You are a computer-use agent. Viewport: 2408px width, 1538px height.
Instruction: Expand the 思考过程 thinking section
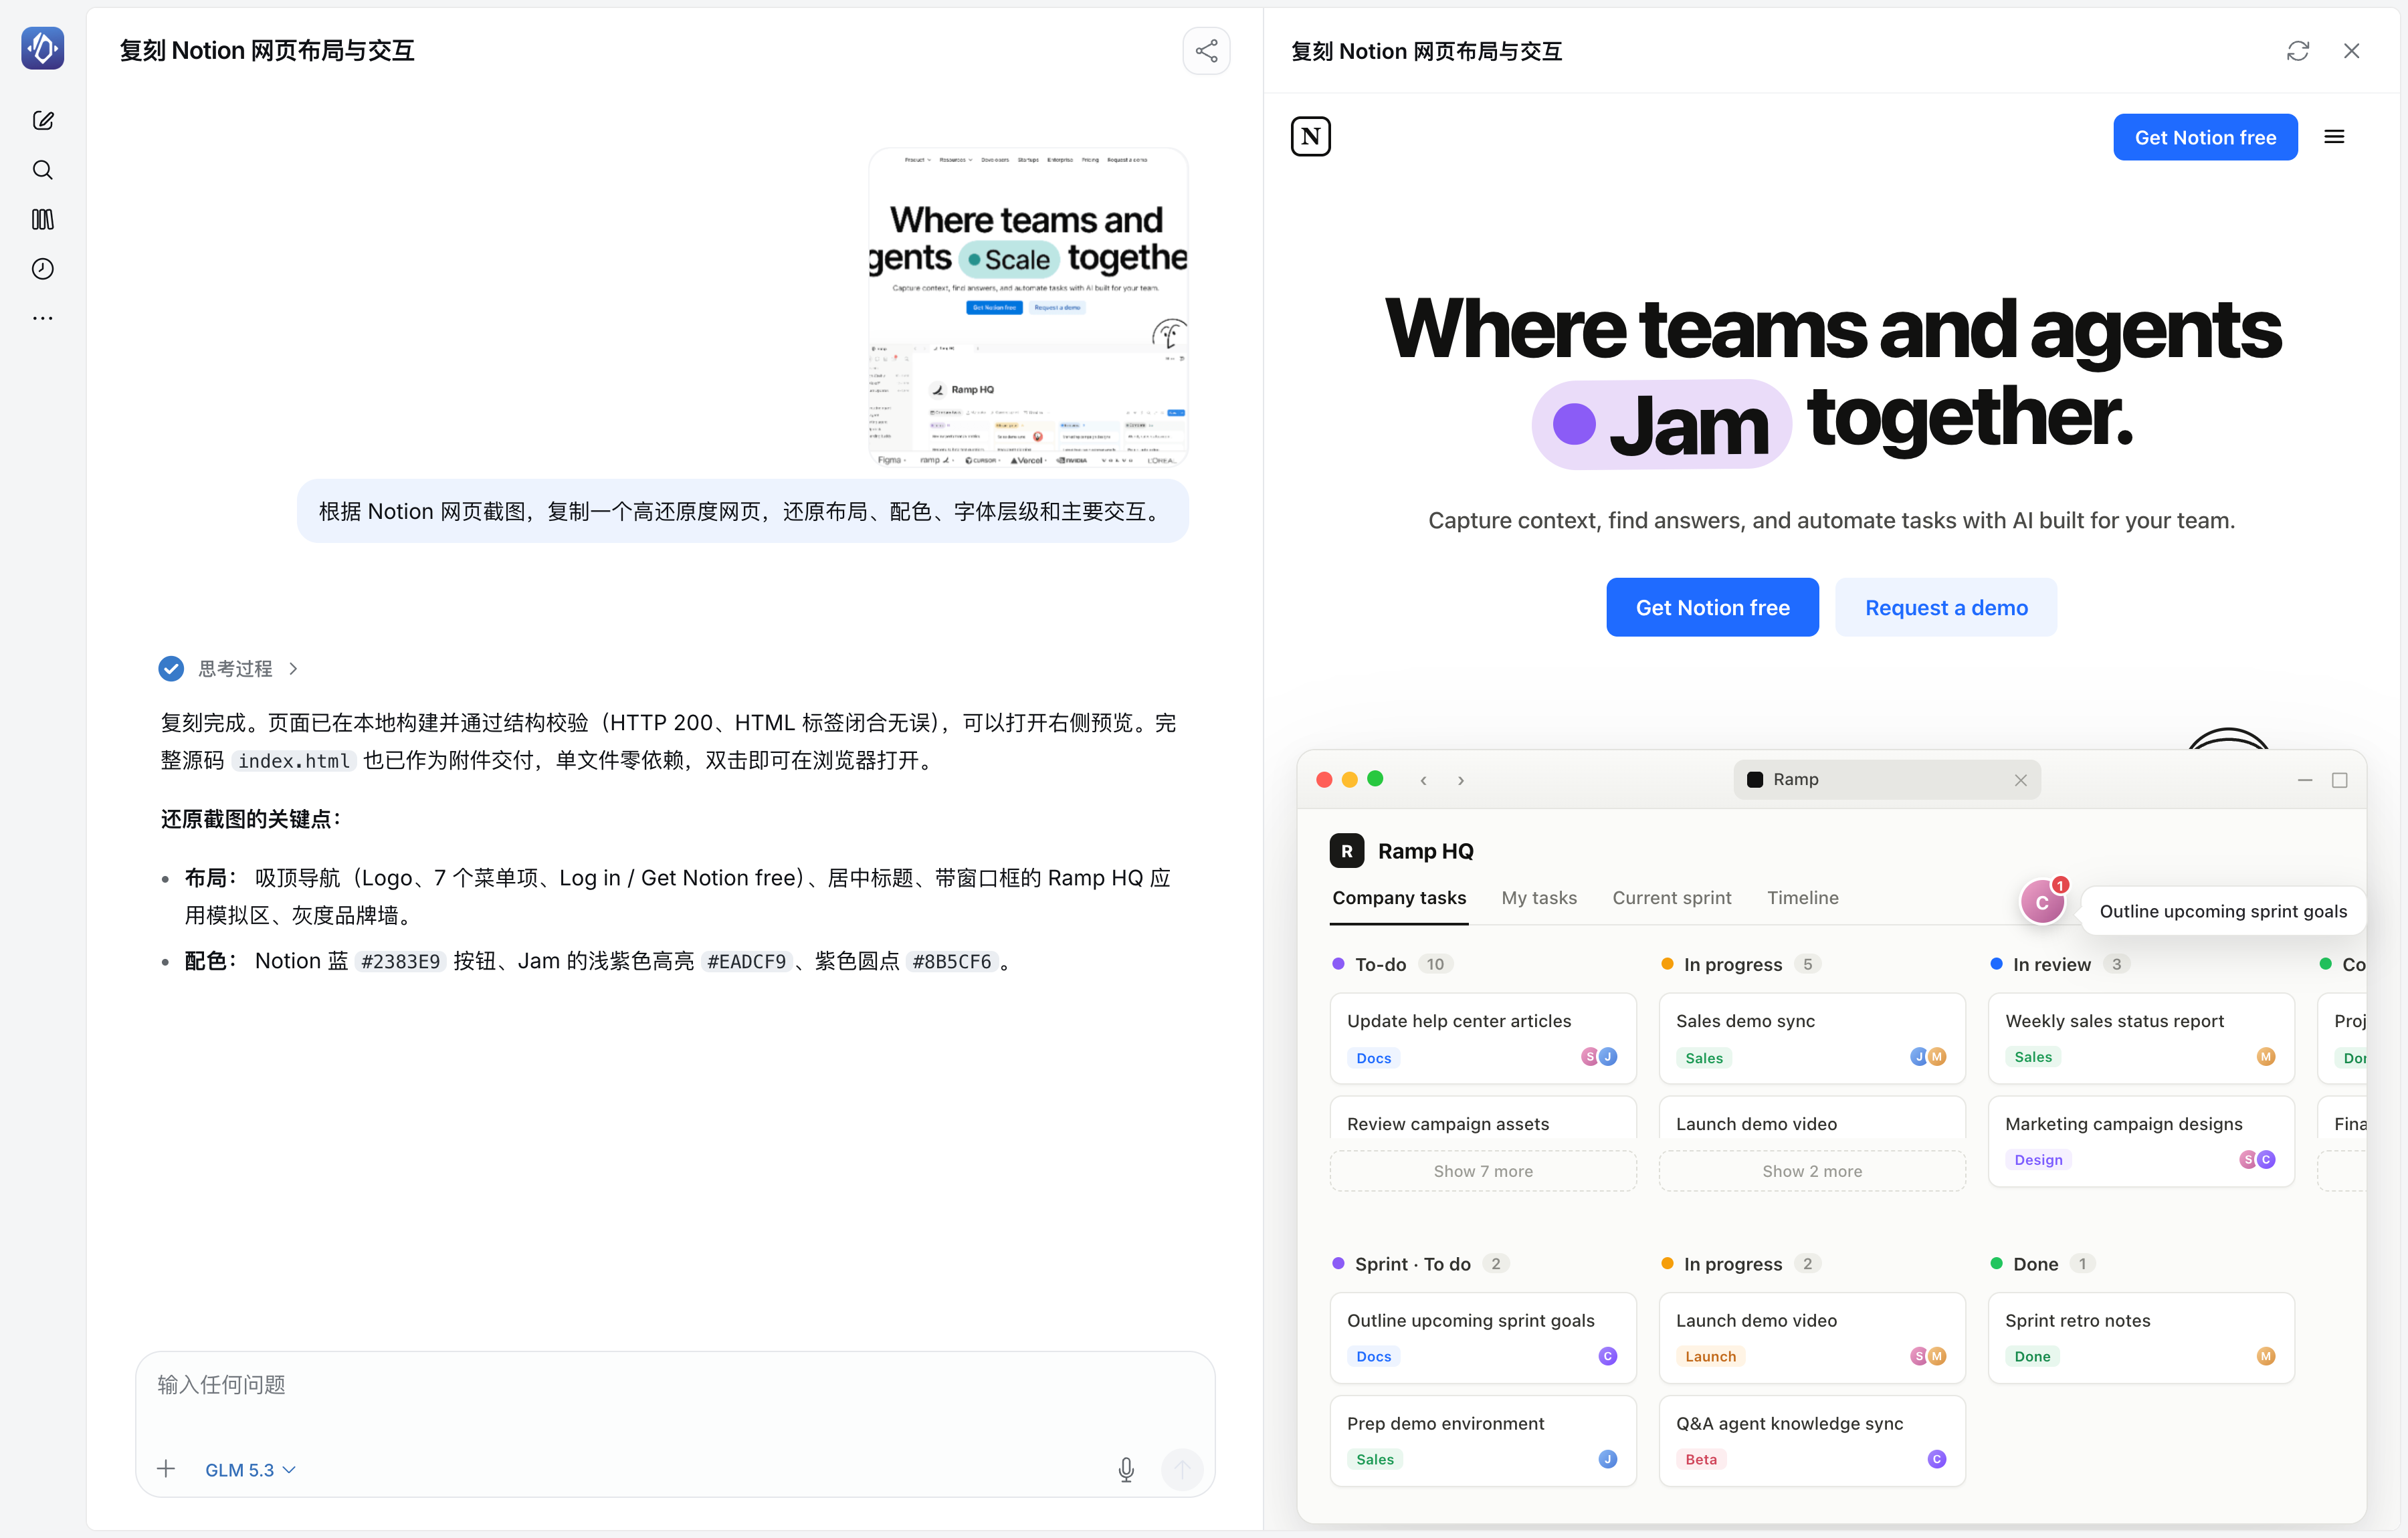[229, 668]
